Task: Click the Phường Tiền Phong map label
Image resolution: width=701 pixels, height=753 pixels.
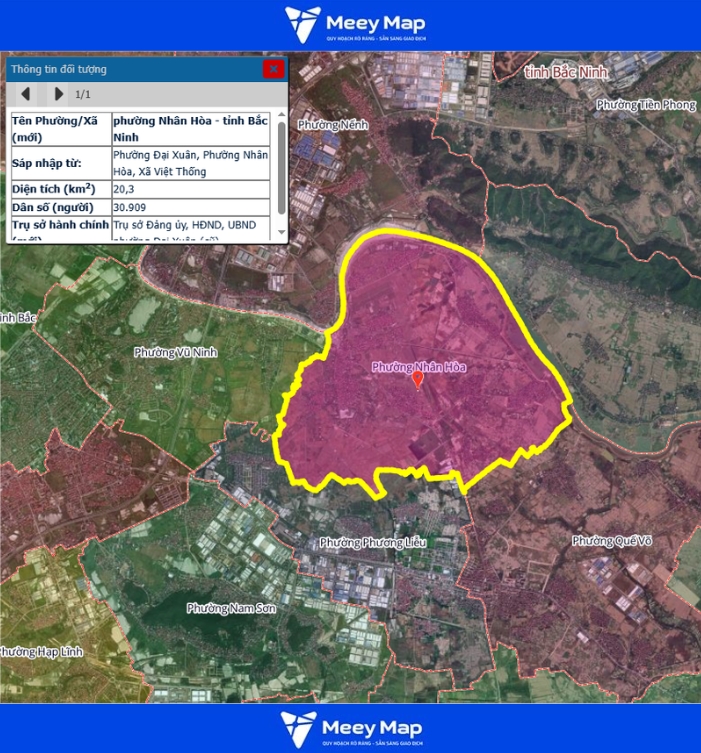Action: (x=645, y=105)
